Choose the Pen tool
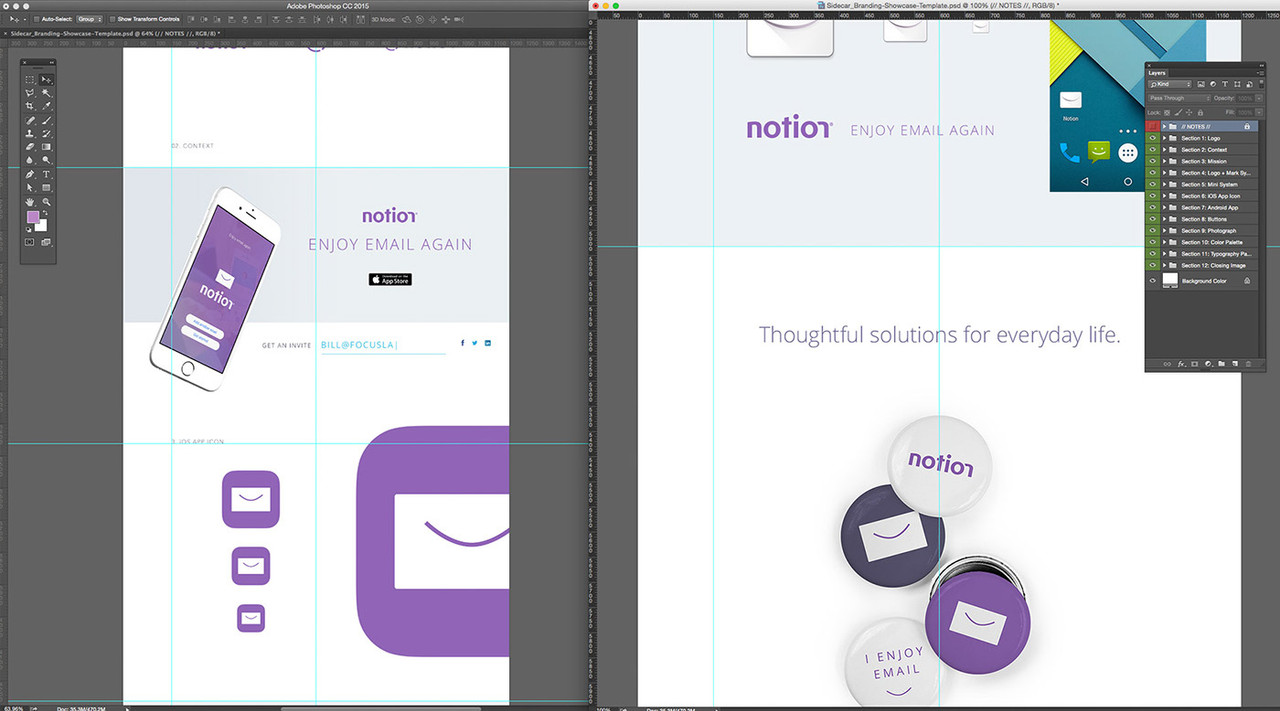The height and width of the screenshot is (711, 1280). (30, 174)
